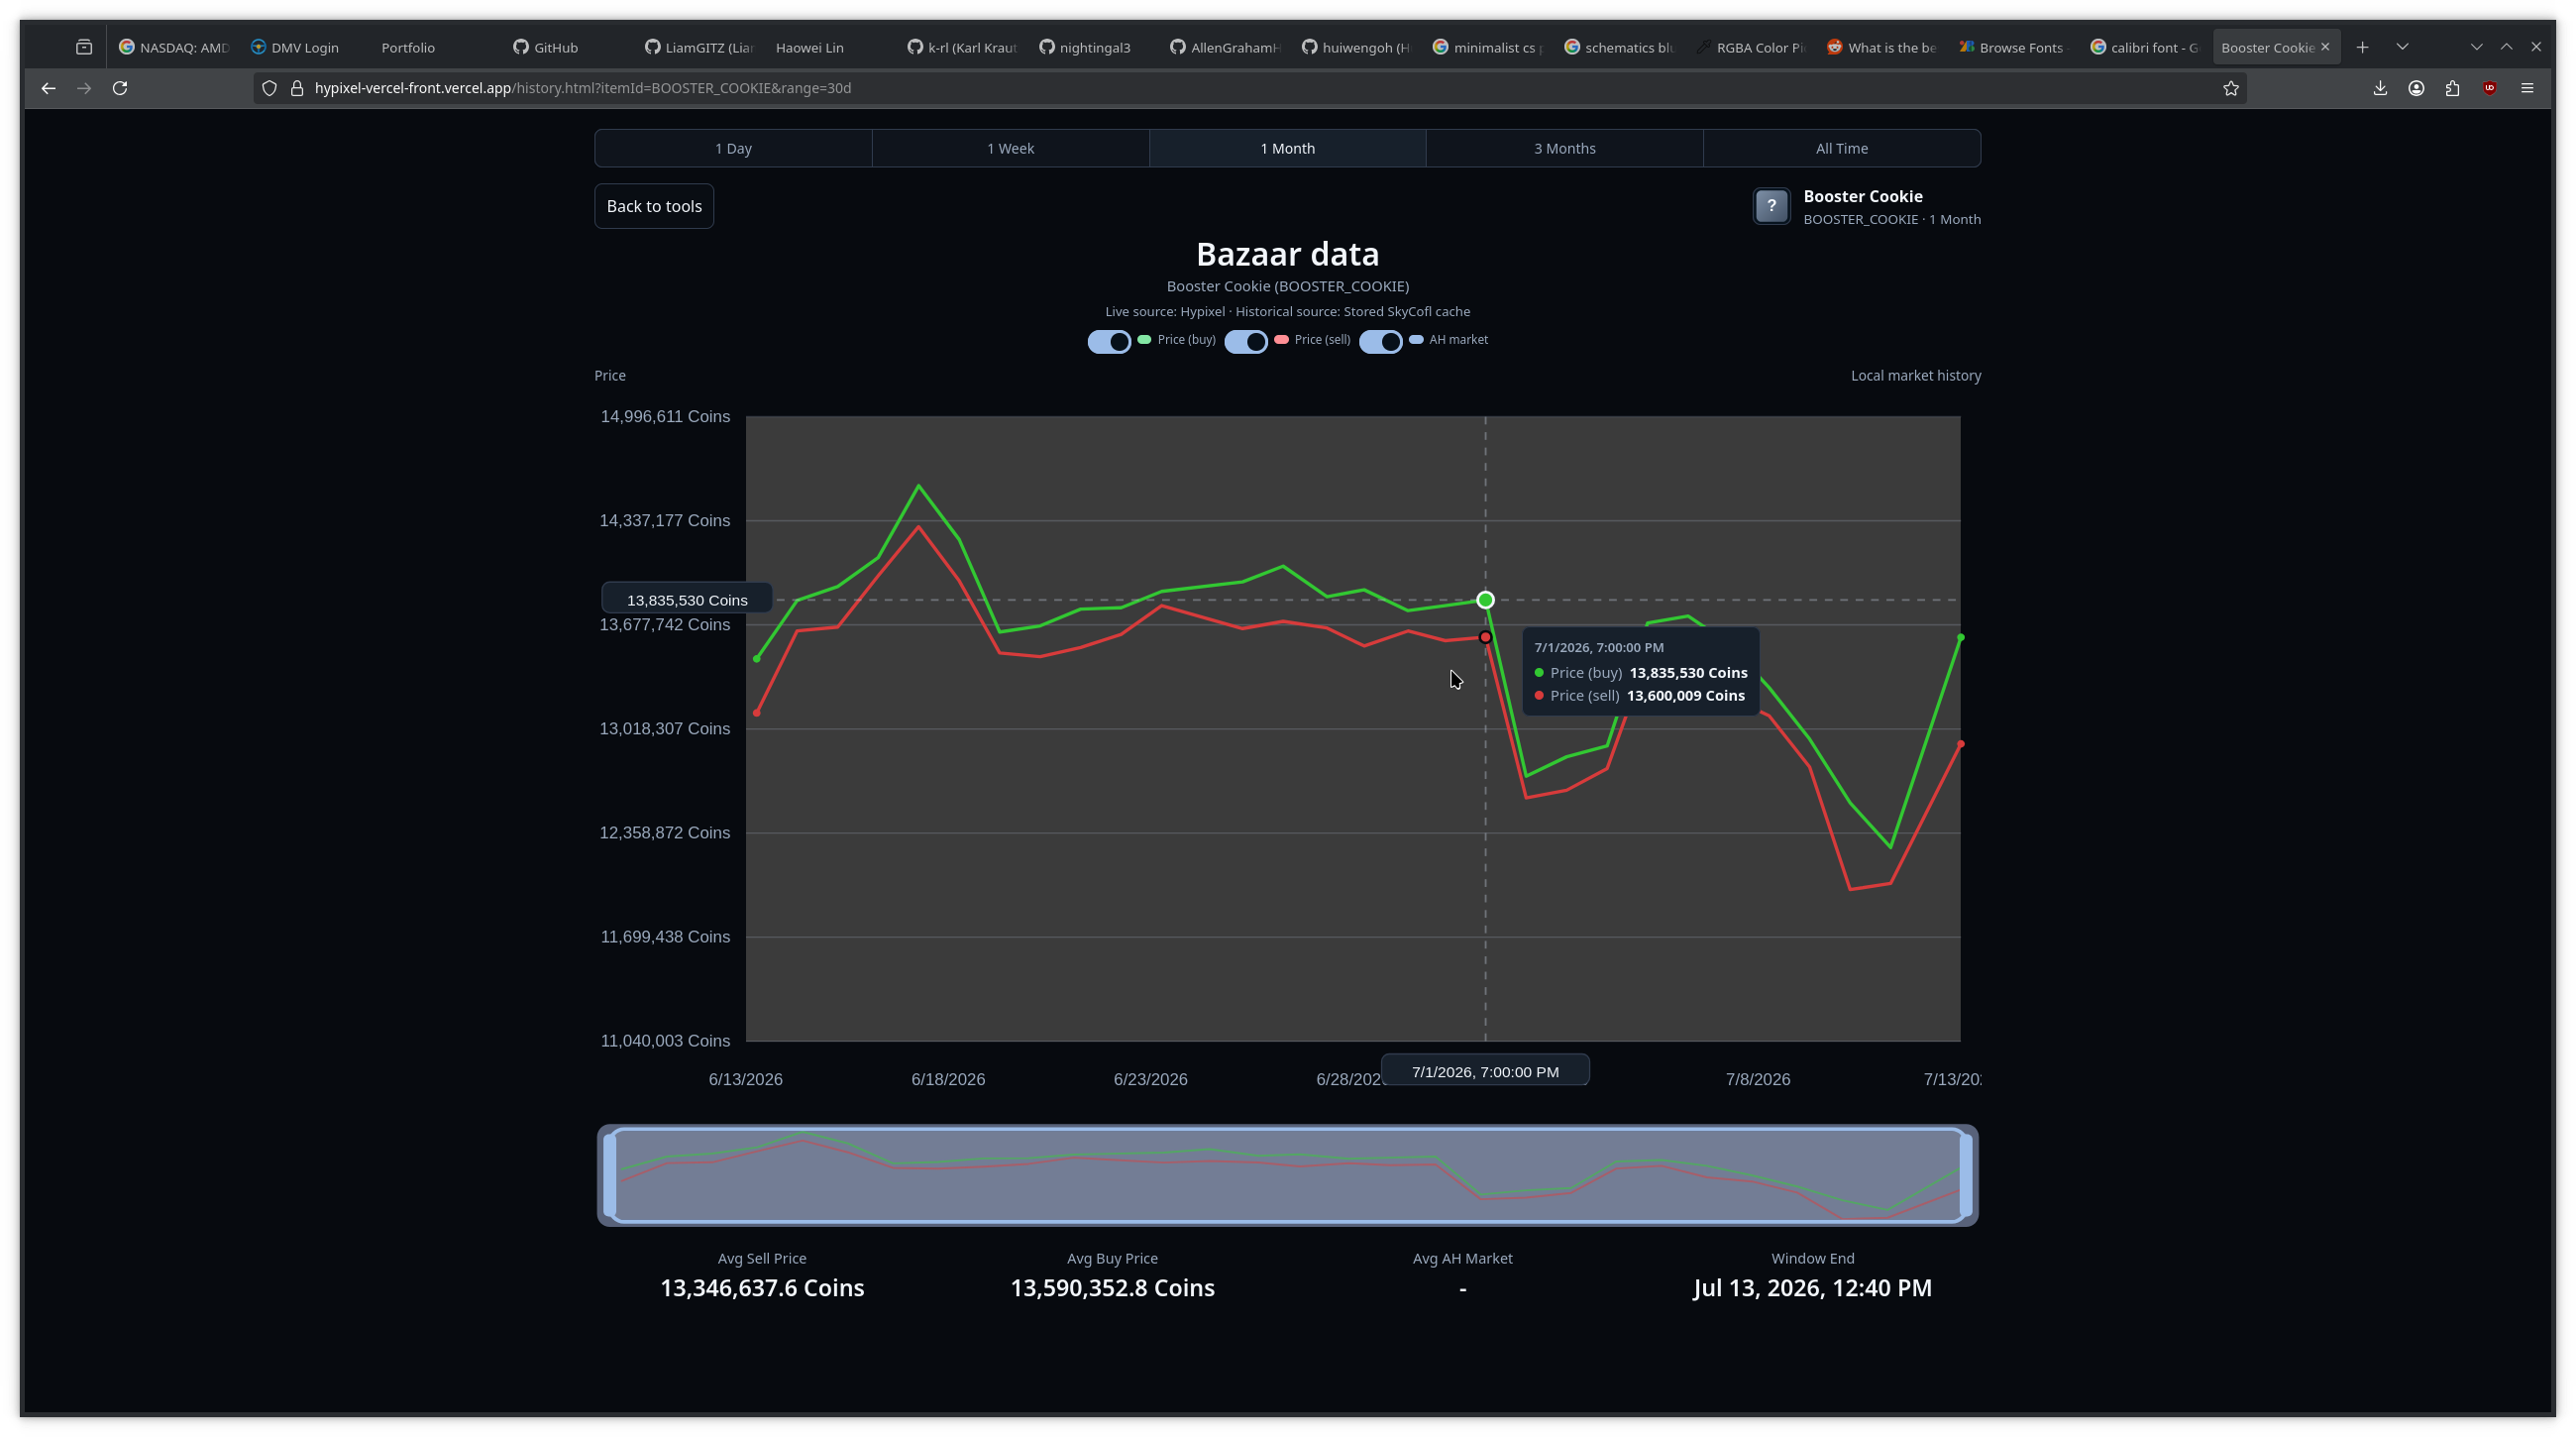The image size is (2576, 1437).
Task: Click the Back to tools button
Action: 654,206
